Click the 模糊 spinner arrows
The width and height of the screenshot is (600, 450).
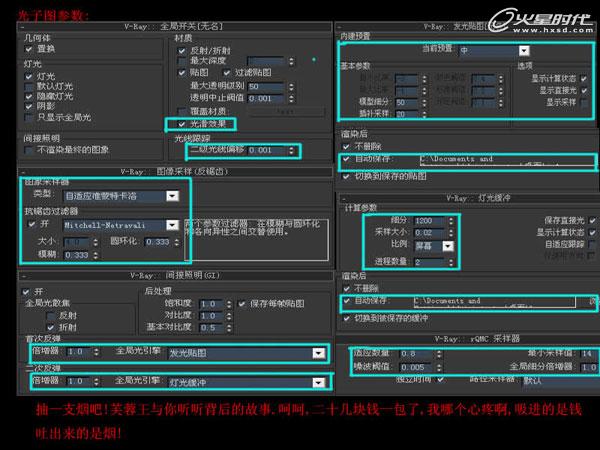click(x=96, y=255)
